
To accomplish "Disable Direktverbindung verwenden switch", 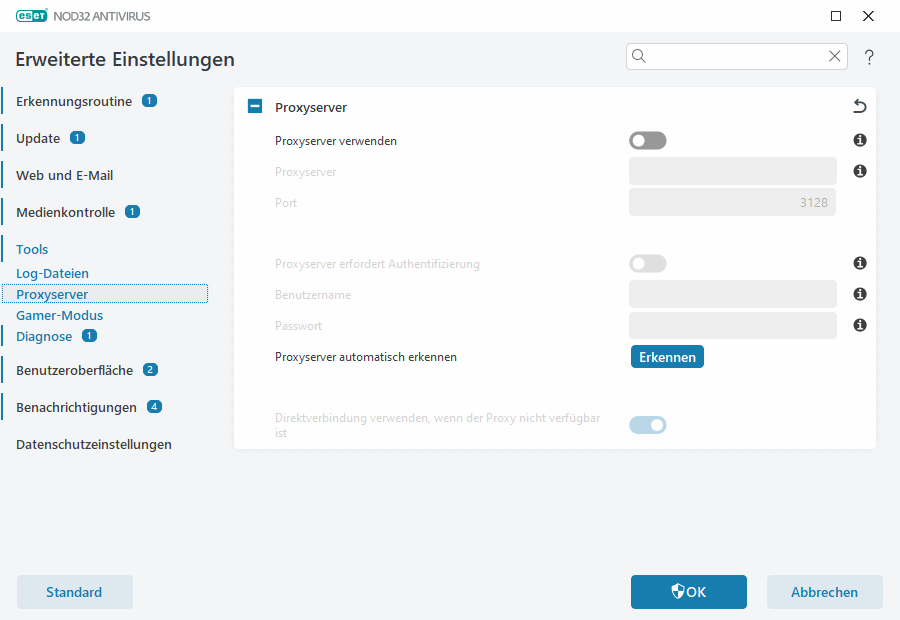I will coord(647,424).
